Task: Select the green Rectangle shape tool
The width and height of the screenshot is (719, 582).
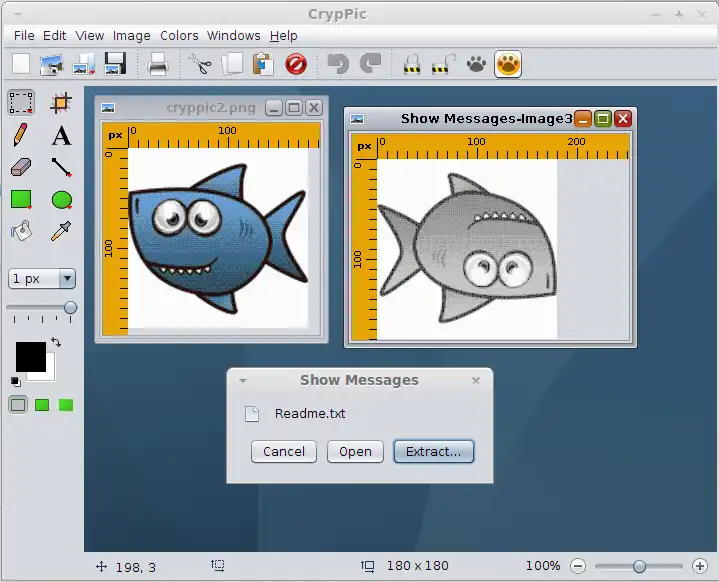Action: pyautogui.click(x=21, y=200)
